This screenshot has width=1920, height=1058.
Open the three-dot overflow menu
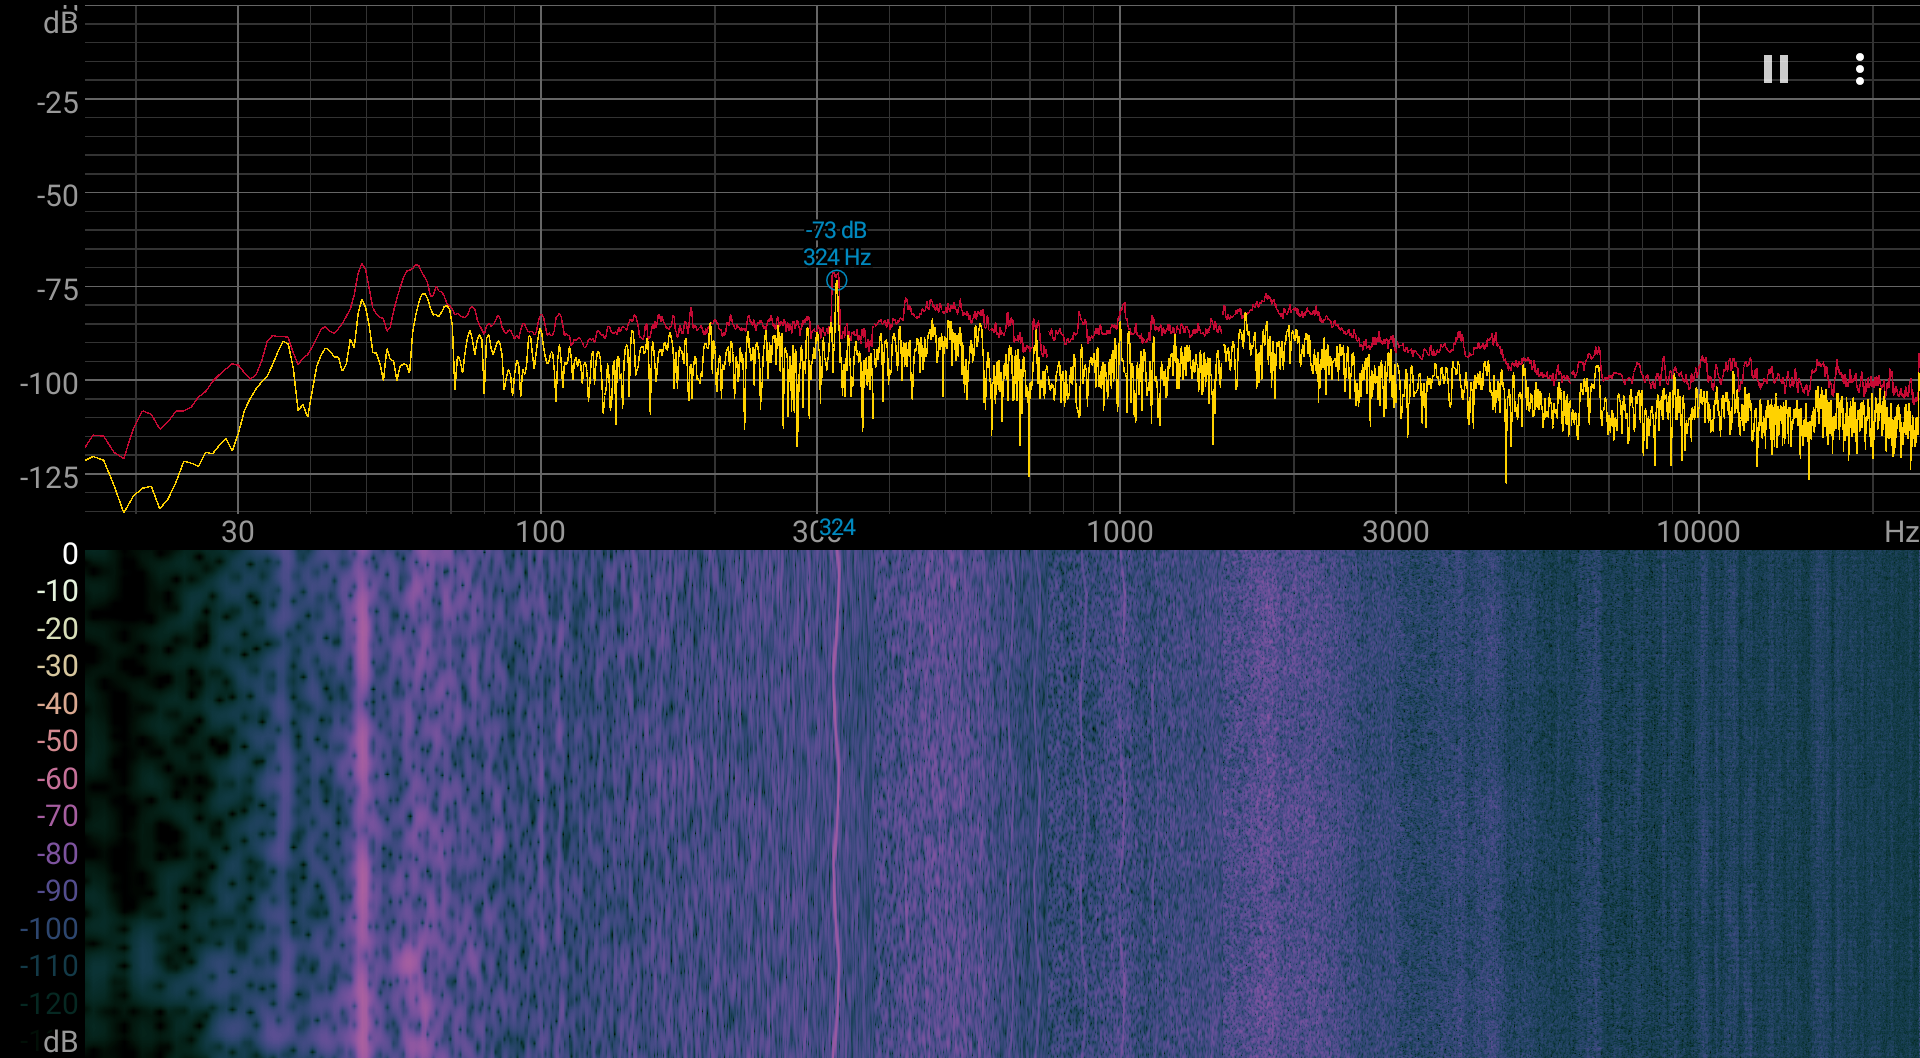pos(1859,69)
